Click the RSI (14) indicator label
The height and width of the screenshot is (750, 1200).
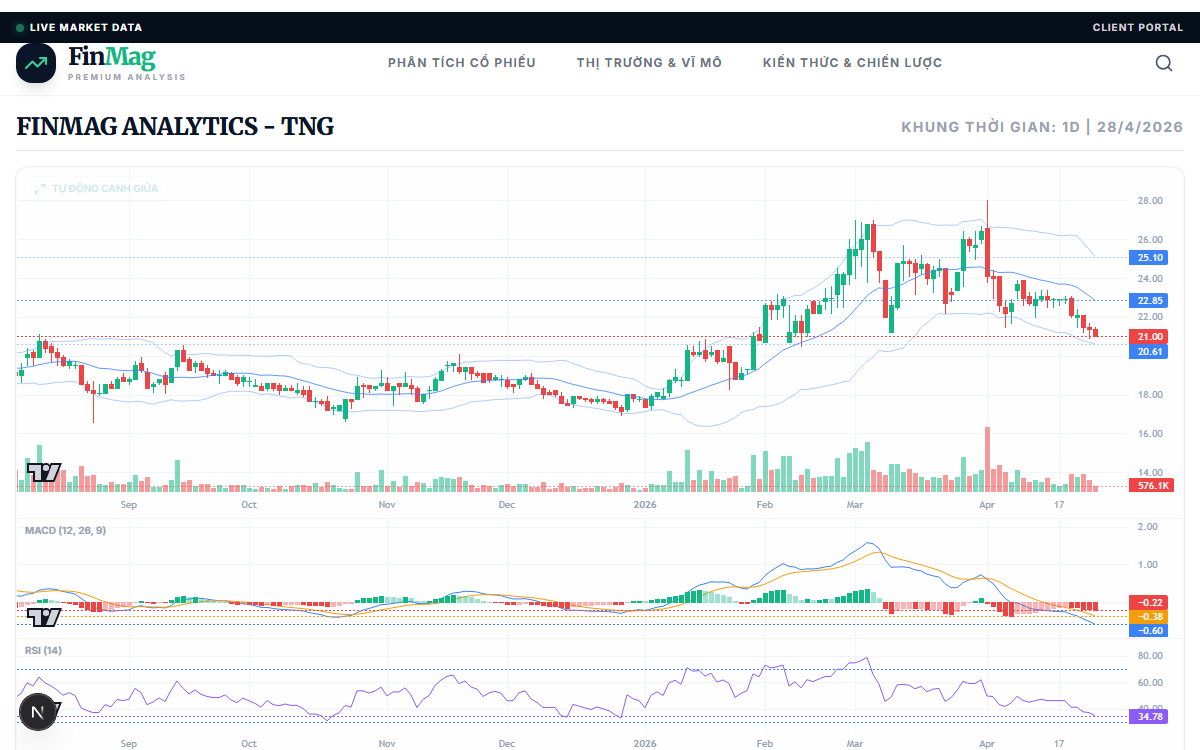click(x=44, y=650)
